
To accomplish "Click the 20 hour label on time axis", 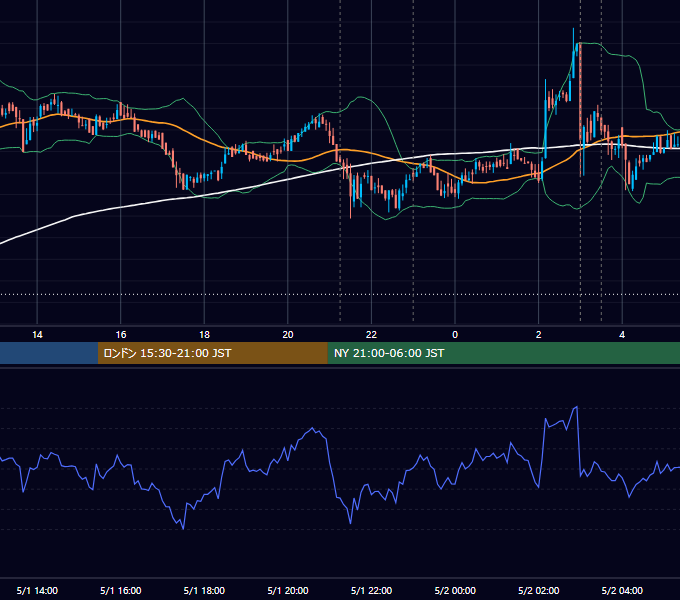I will (x=288, y=334).
